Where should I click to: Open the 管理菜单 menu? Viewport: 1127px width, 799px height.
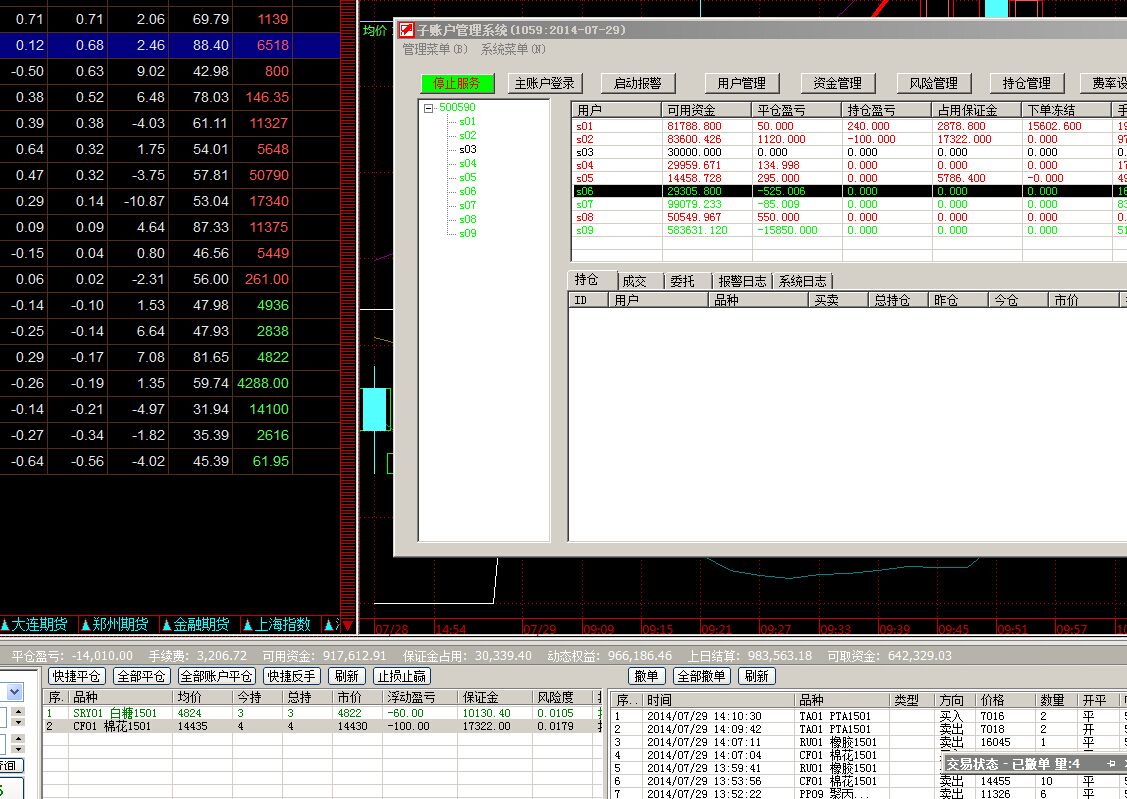point(434,49)
